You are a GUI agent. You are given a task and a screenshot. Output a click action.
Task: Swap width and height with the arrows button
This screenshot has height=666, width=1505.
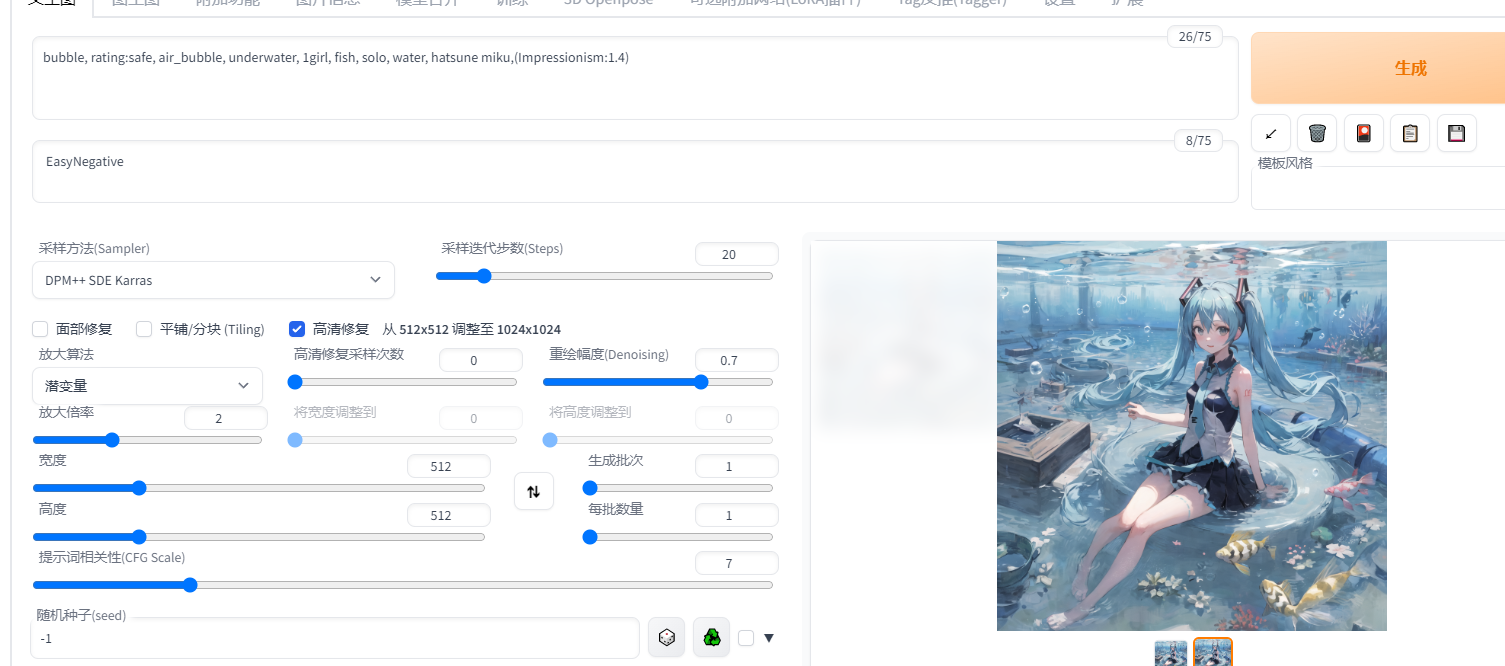(534, 491)
